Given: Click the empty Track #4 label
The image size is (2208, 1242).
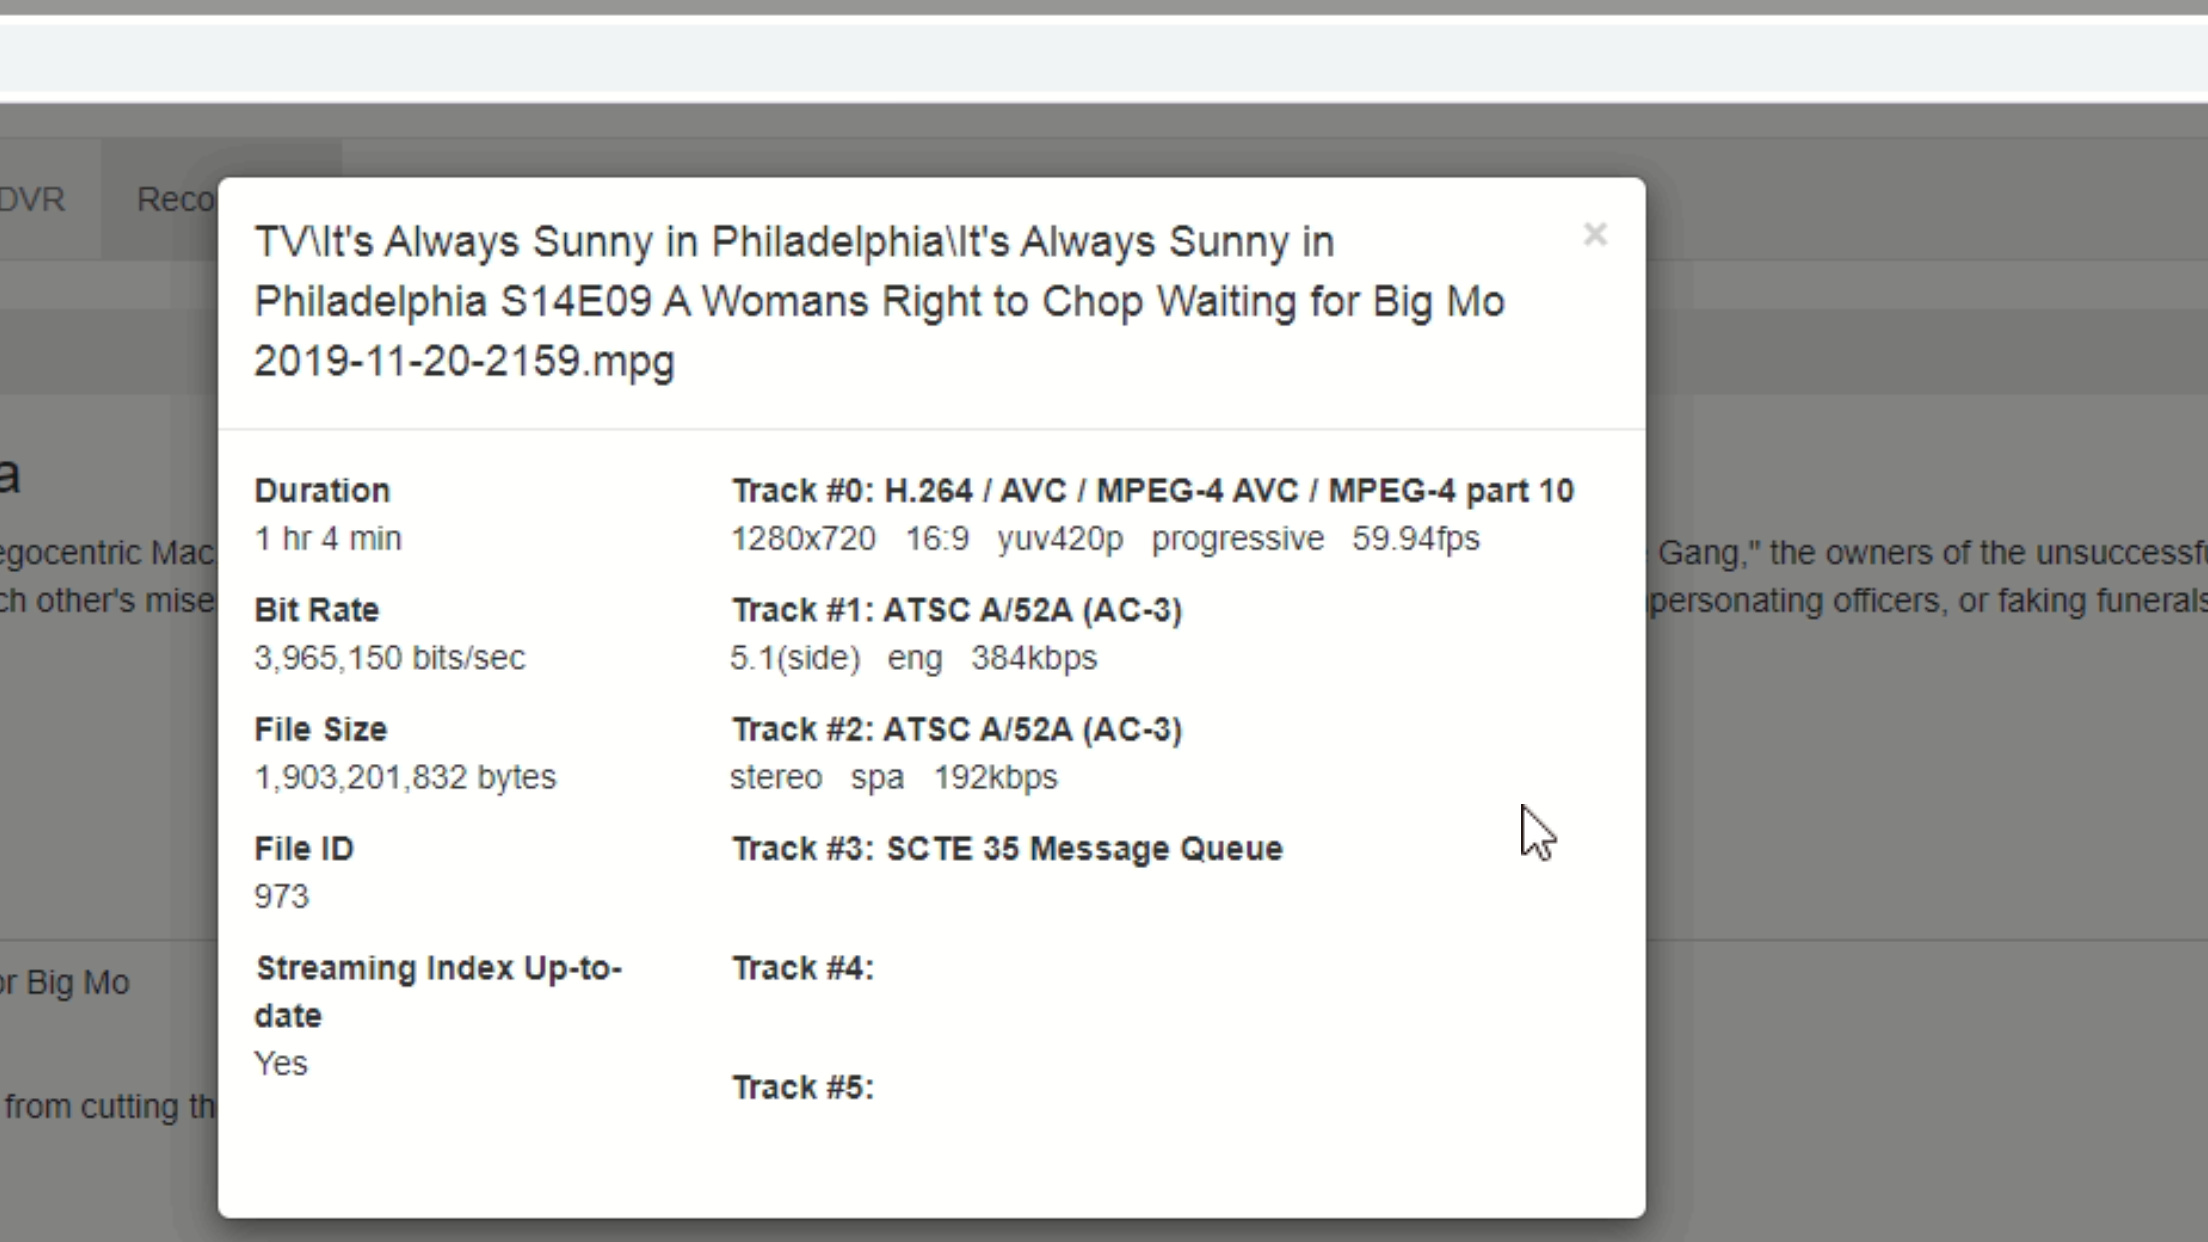Looking at the screenshot, I should 802,968.
